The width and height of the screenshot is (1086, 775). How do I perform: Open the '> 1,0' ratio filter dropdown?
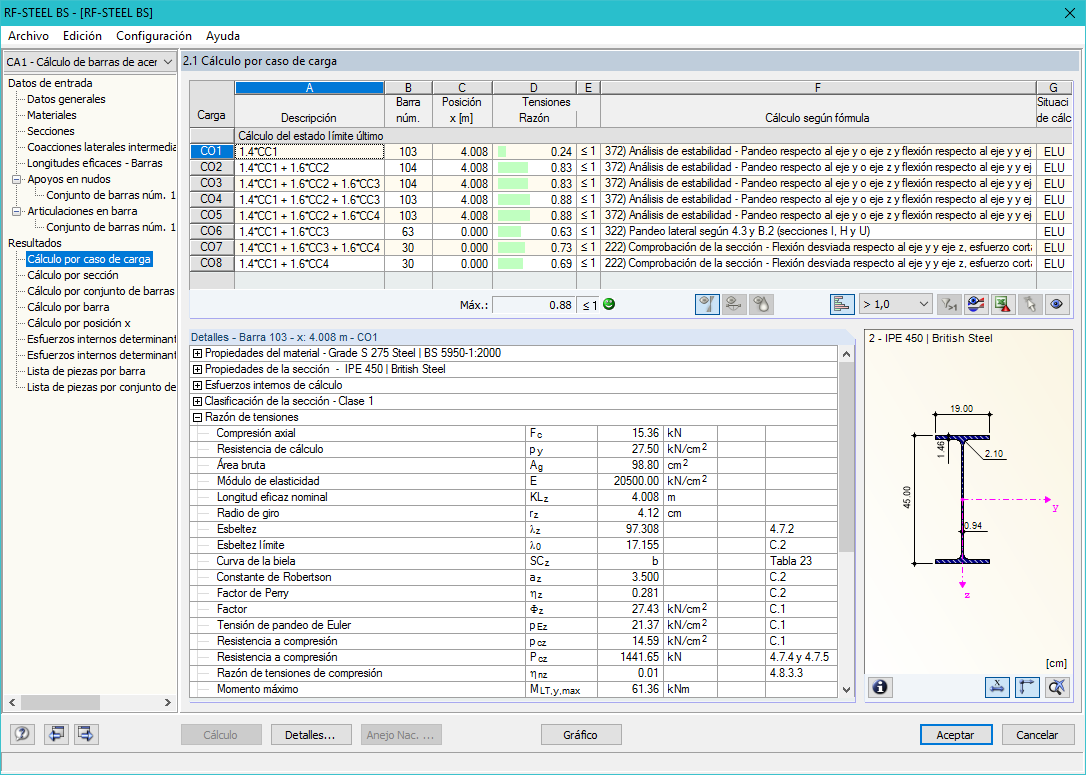coord(895,304)
